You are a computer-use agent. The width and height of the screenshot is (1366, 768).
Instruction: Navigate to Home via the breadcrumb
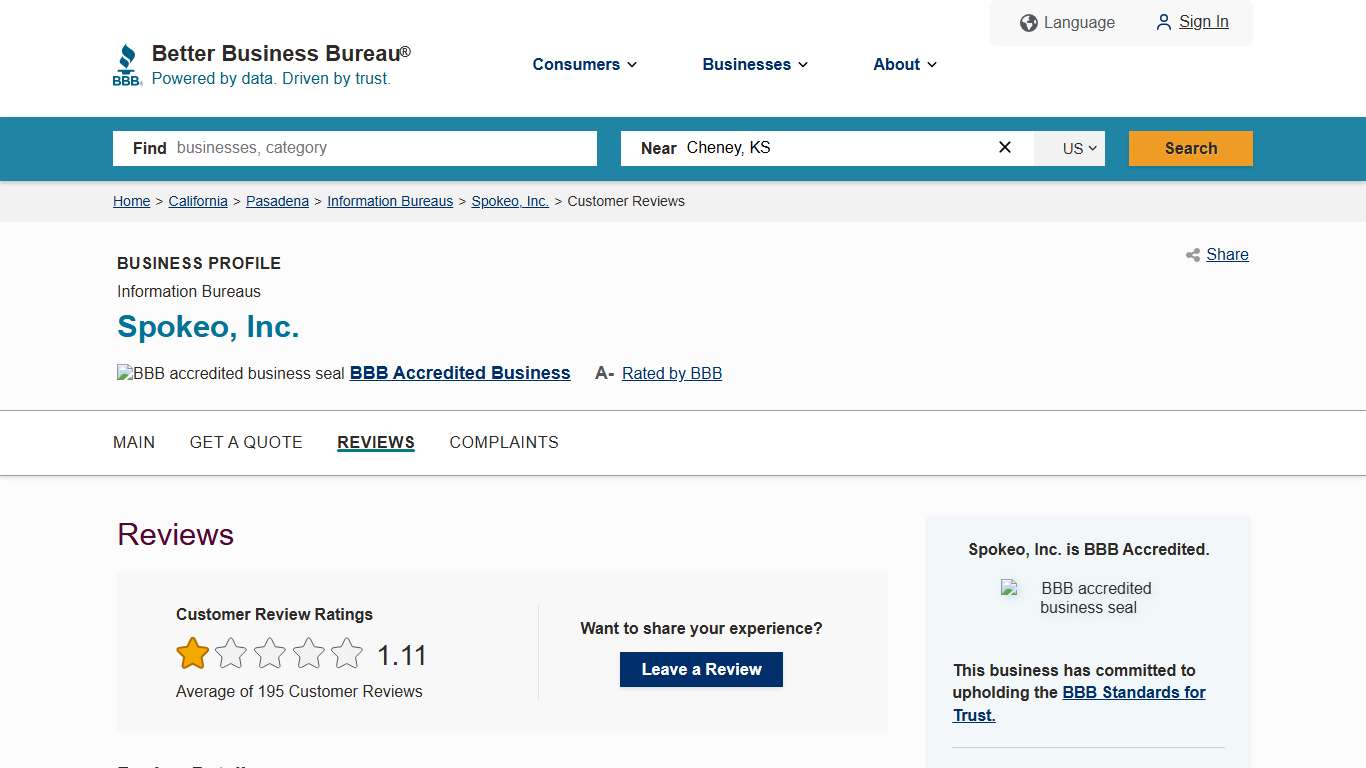coord(131,201)
